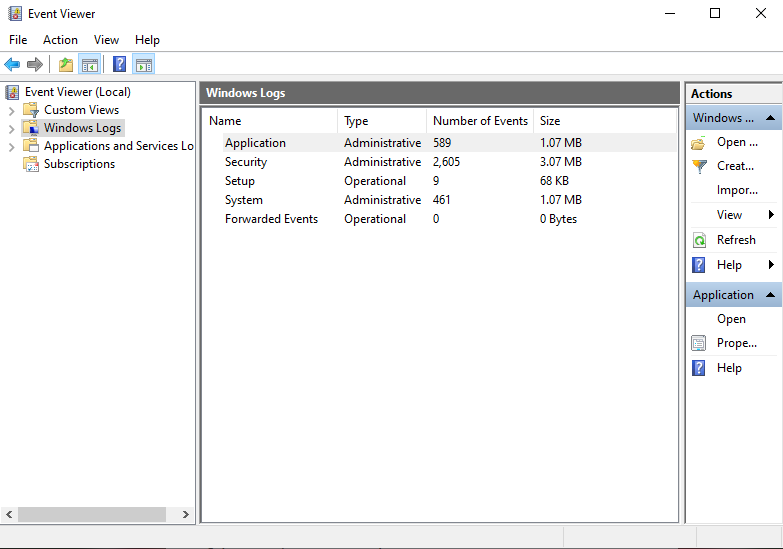The width and height of the screenshot is (783, 549).
Task: Click the Refresh action
Action: [x=736, y=240]
